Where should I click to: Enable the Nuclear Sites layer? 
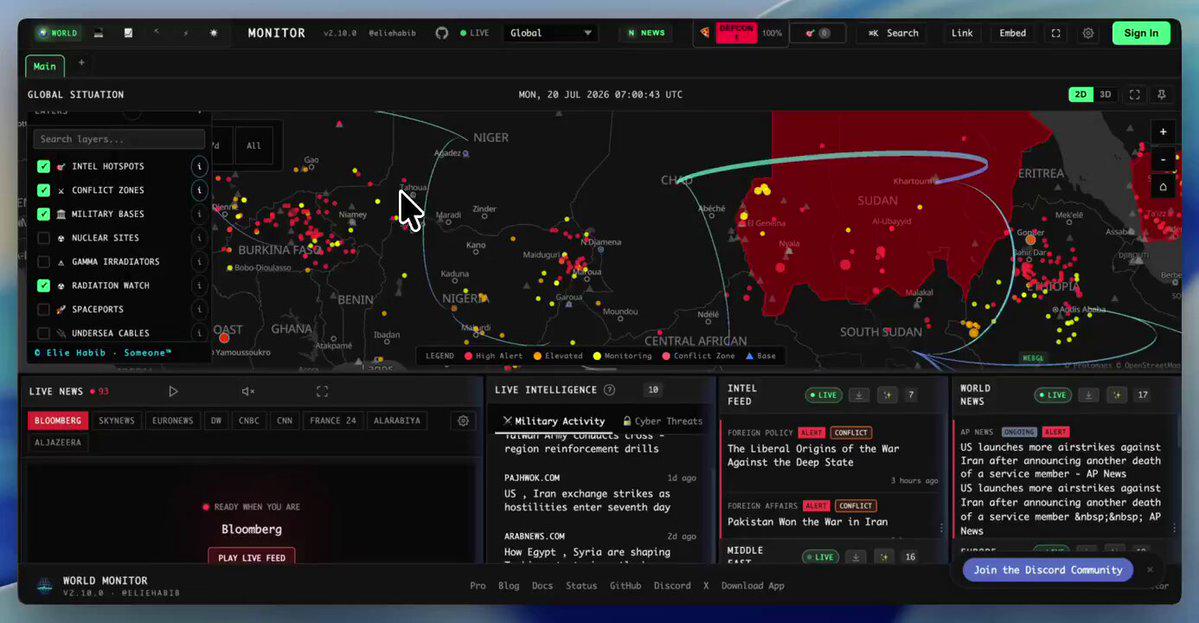(44, 238)
